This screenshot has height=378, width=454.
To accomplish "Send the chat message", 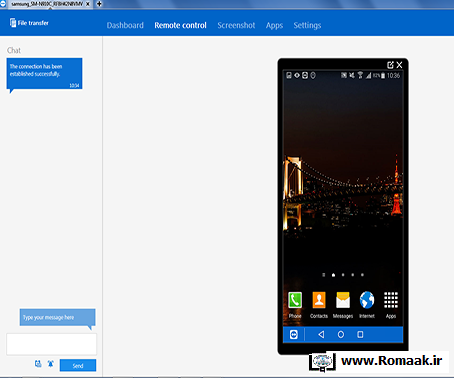I will point(78,365).
